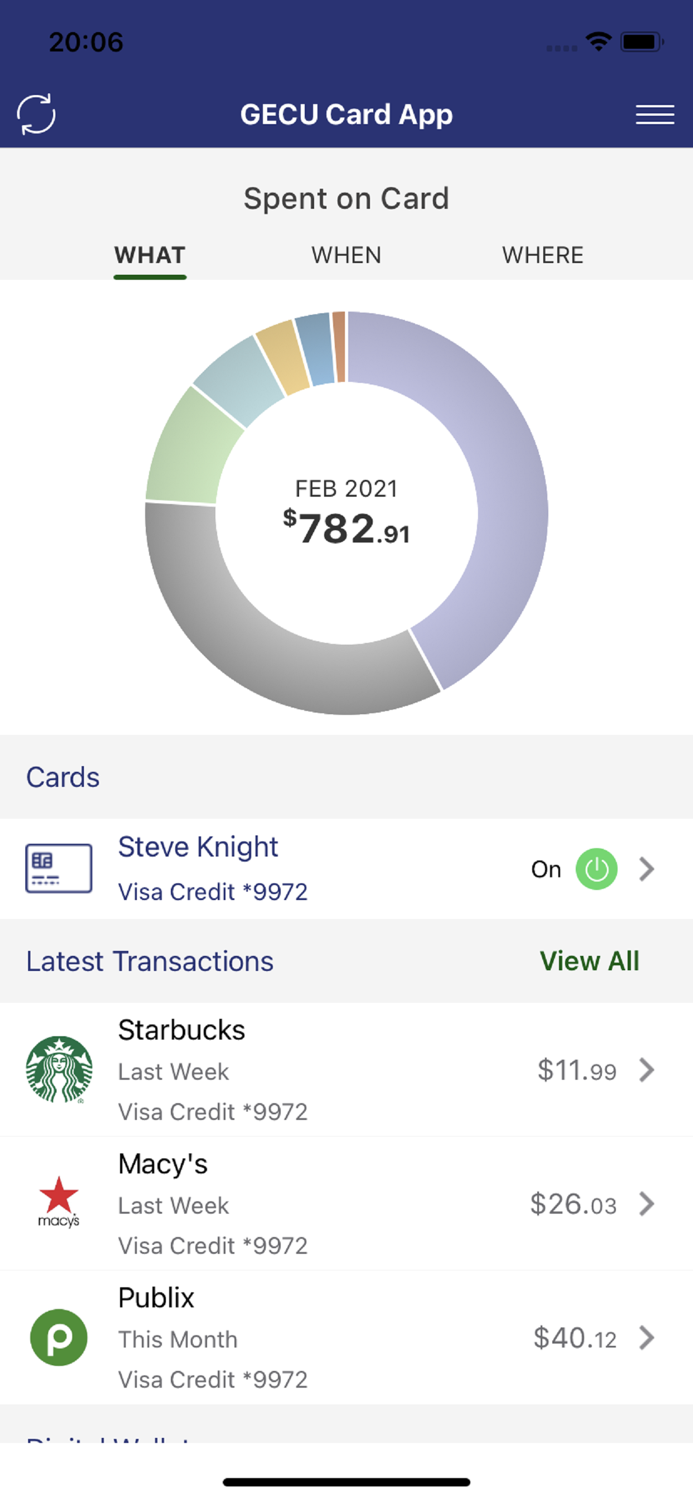
Task: Select the WHAT tab
Action: point(149,255)
